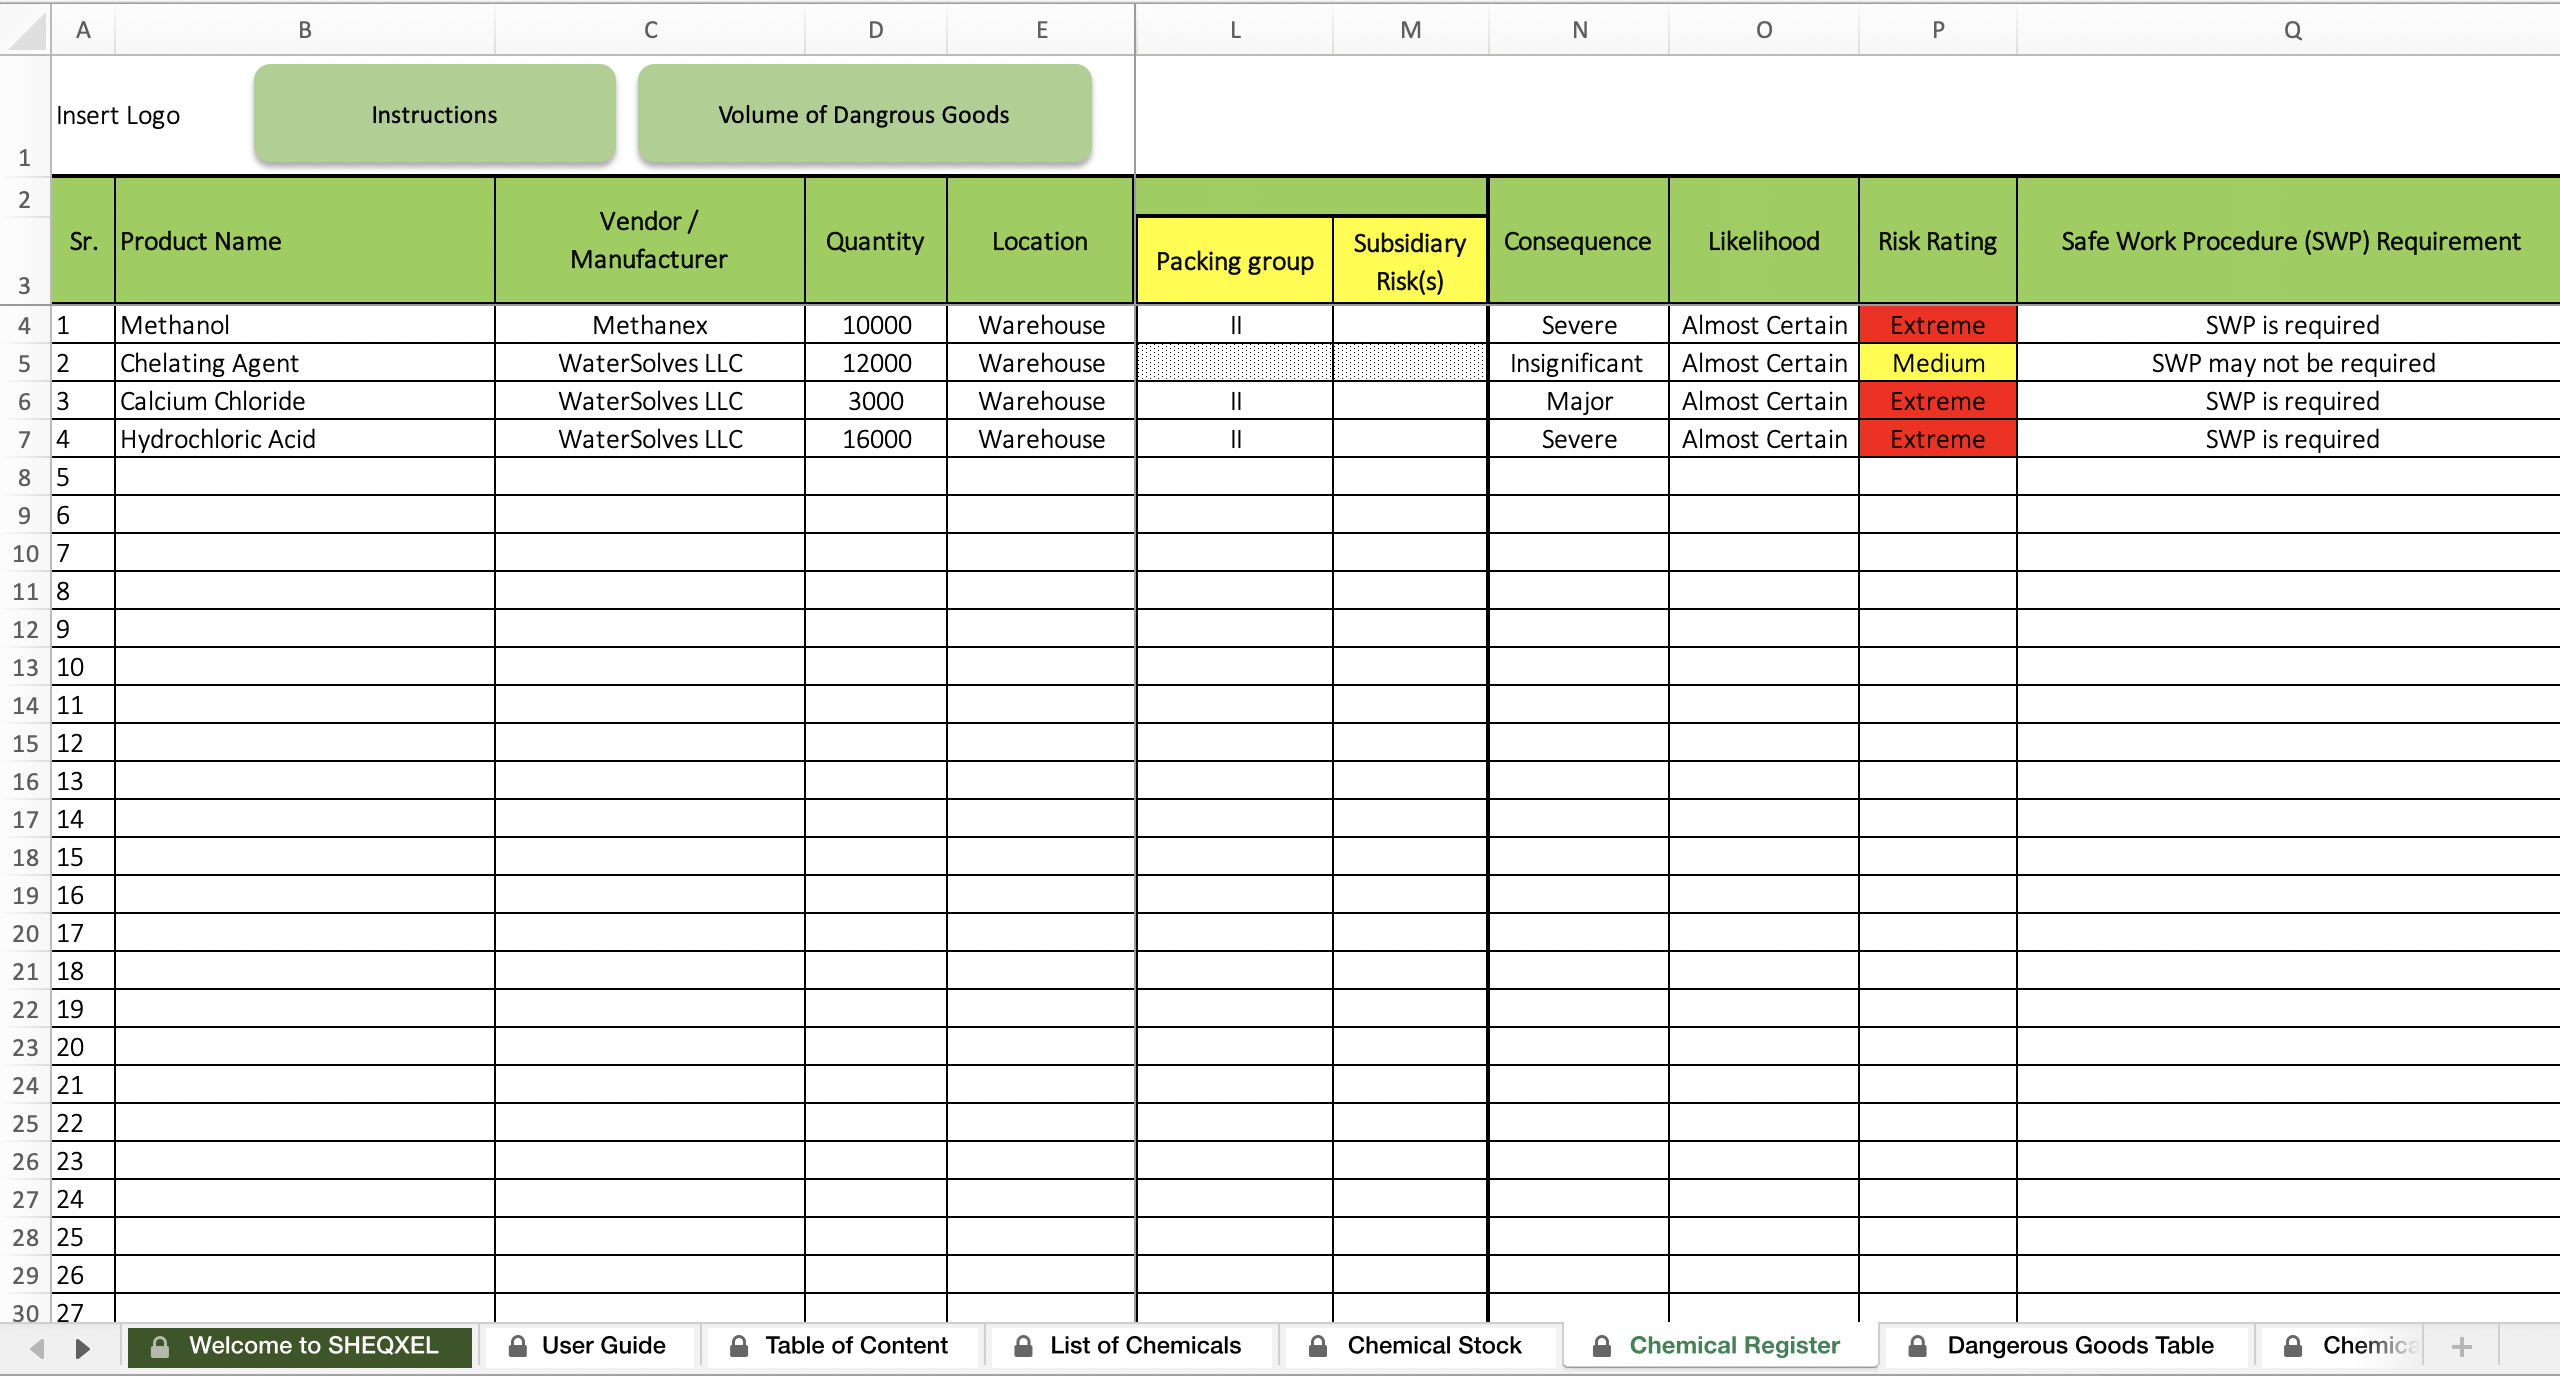The width and height of the screenshot is (2560, 1376).
Task: Open the List of Chemicals sheet
Action: tap(1143, 1346)
